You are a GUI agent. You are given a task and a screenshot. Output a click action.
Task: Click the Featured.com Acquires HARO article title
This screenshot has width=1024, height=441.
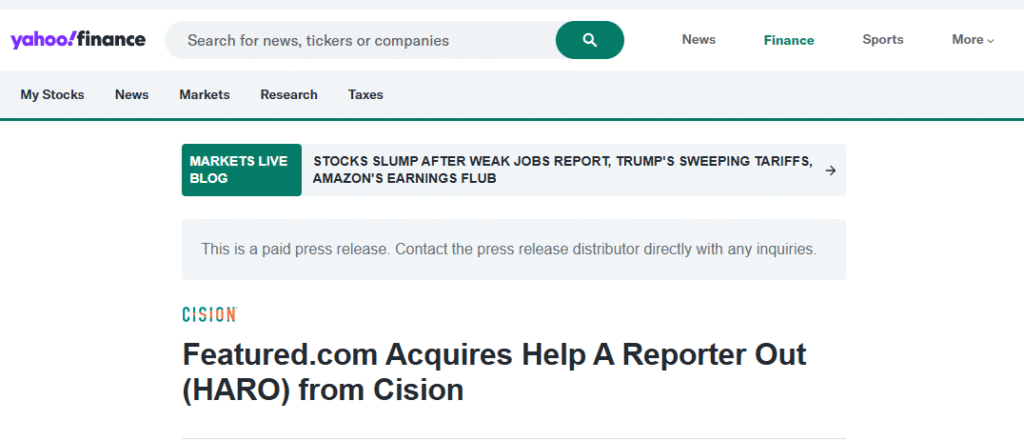[494, 371]
